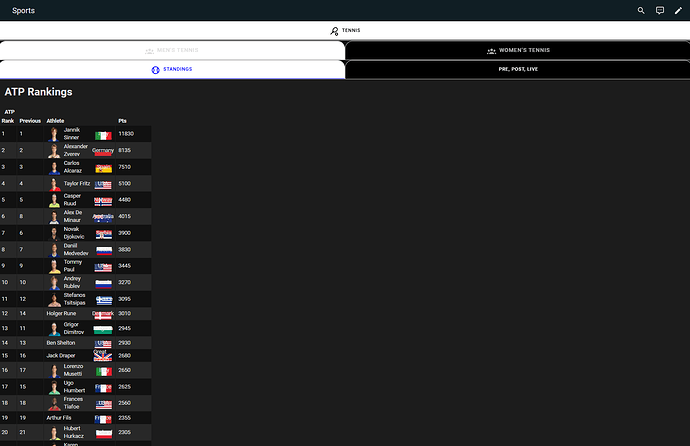
Task: Click Germany flag in Zverev row
Action: pos(103,152)
